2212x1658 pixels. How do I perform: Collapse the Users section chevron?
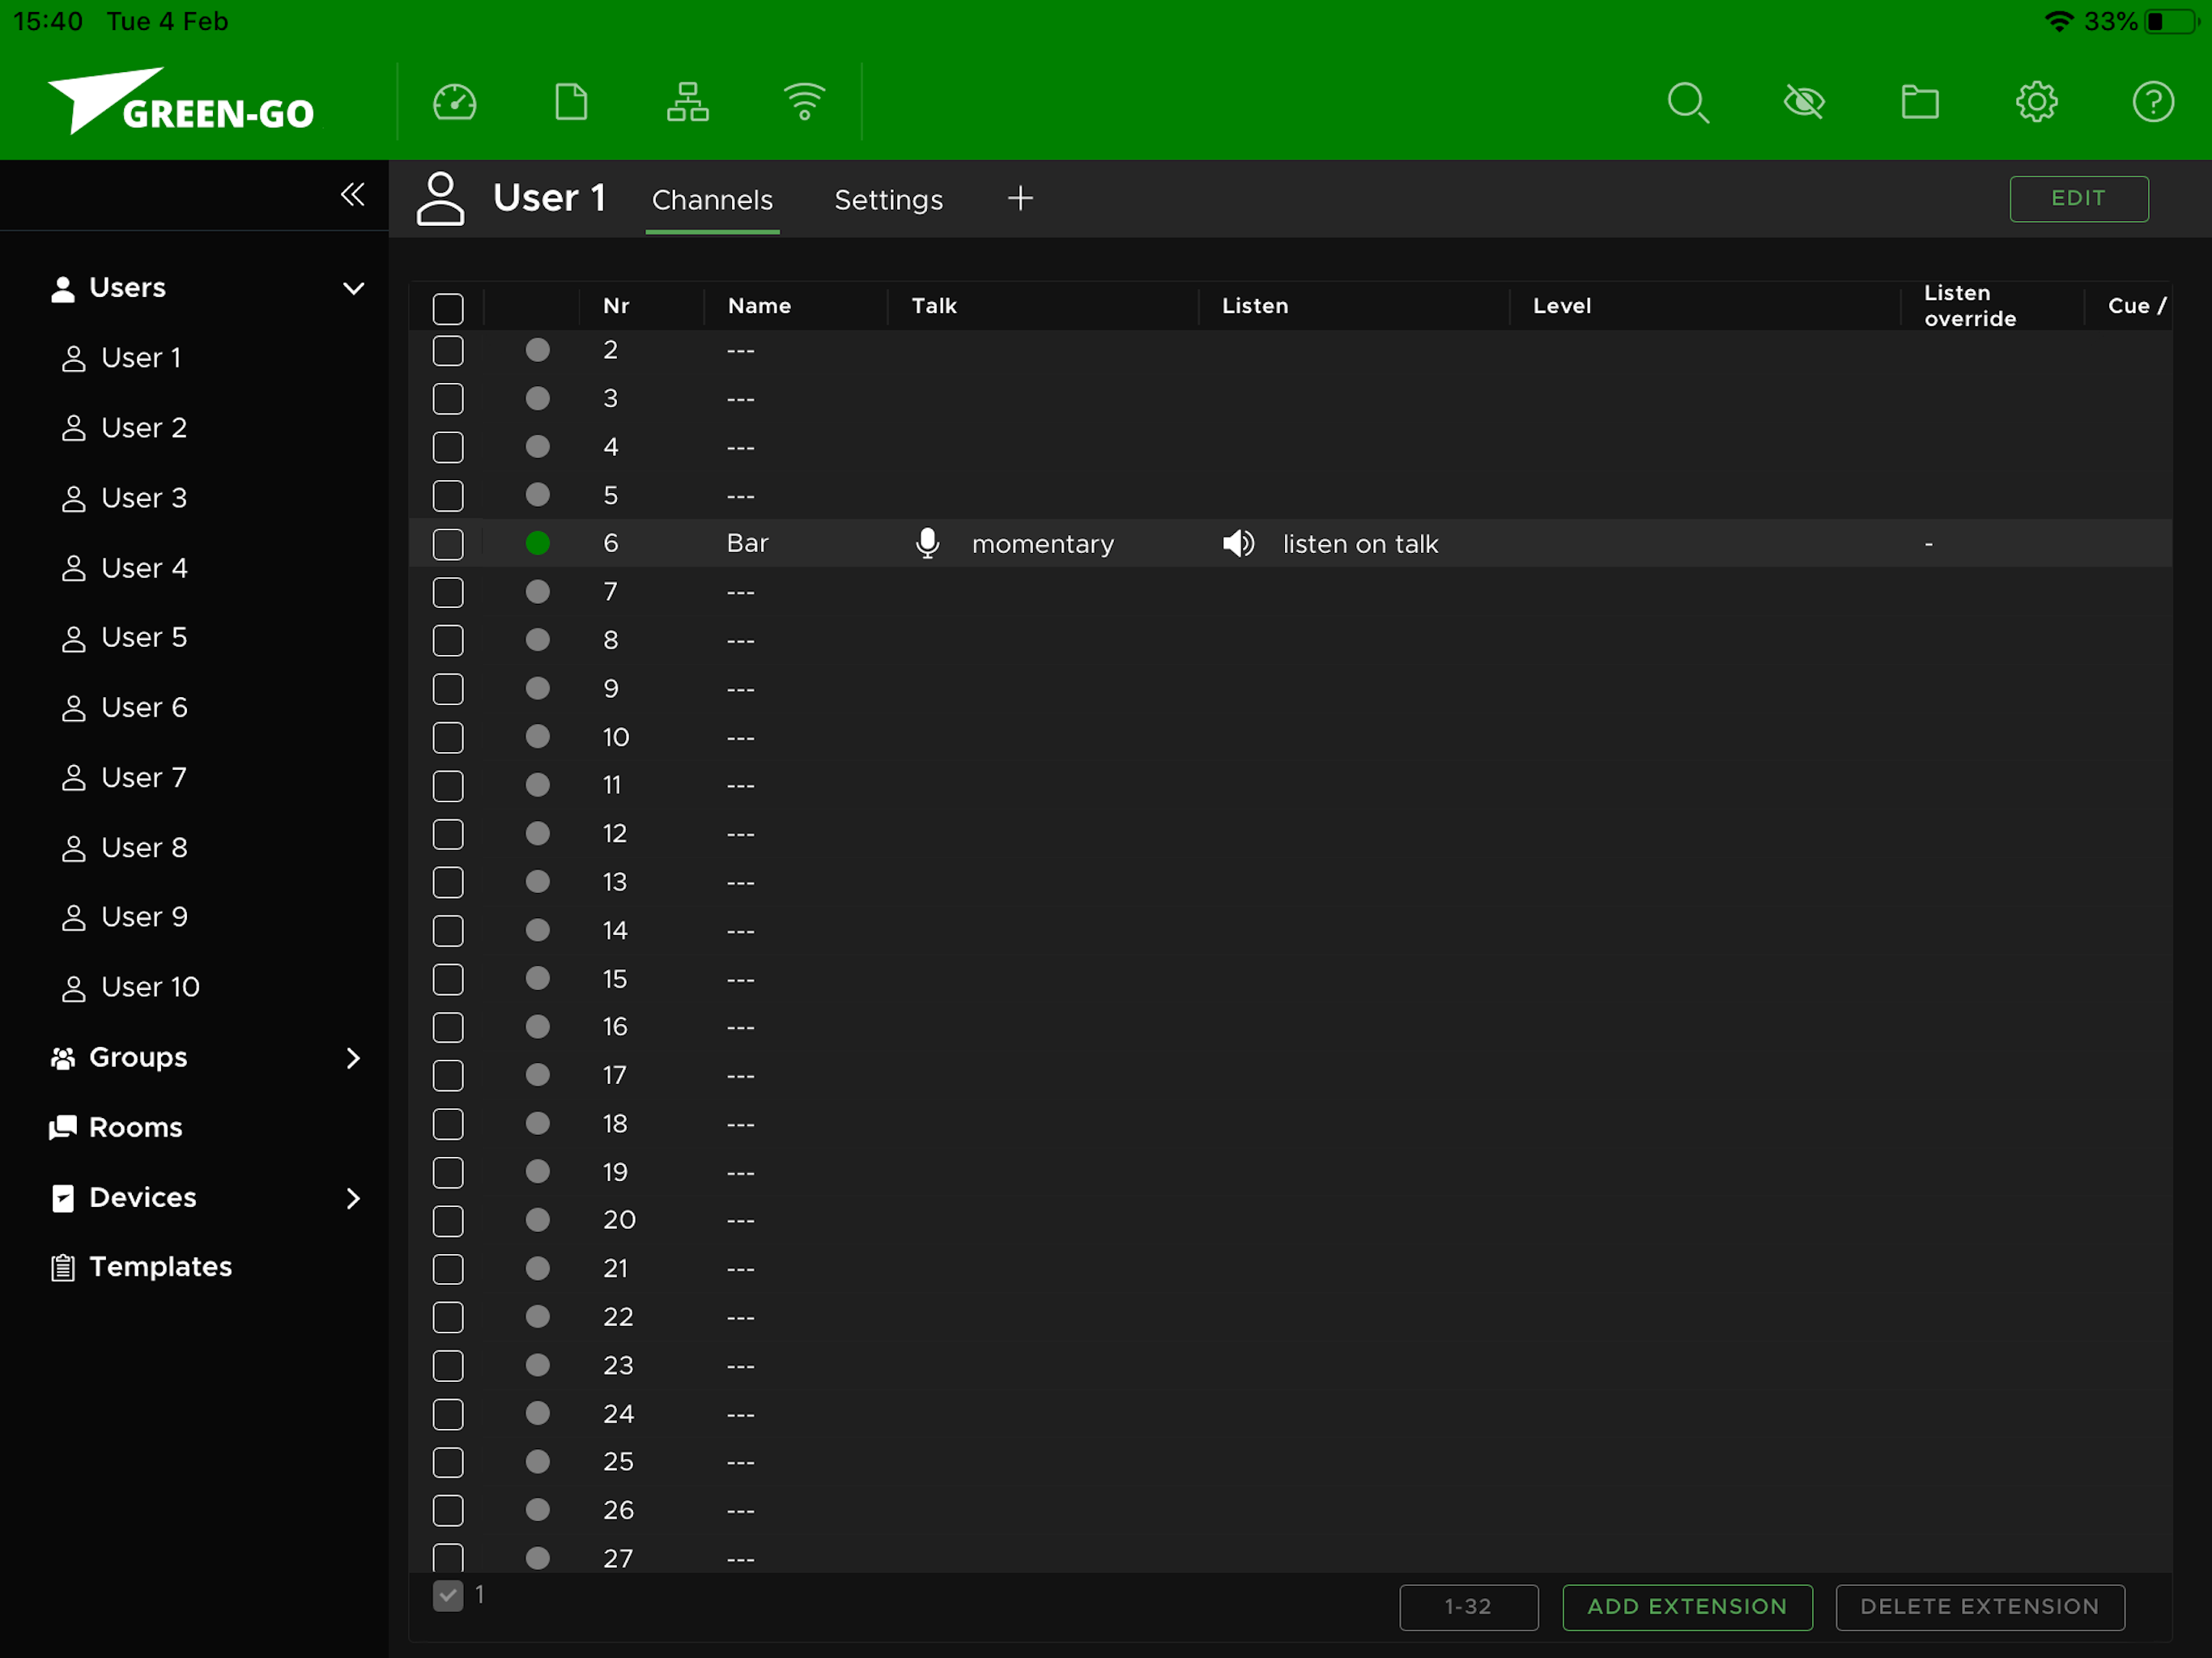click(353, 289)
